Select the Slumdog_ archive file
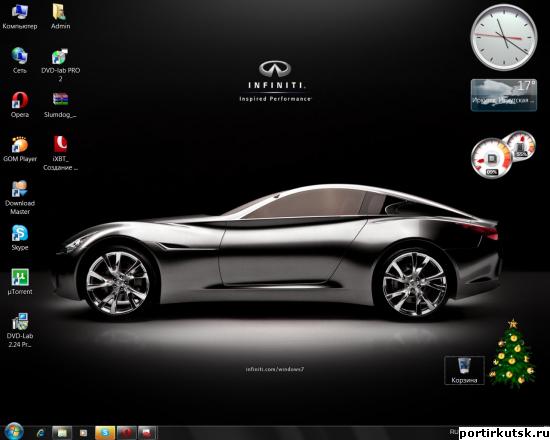 [60, 105]
